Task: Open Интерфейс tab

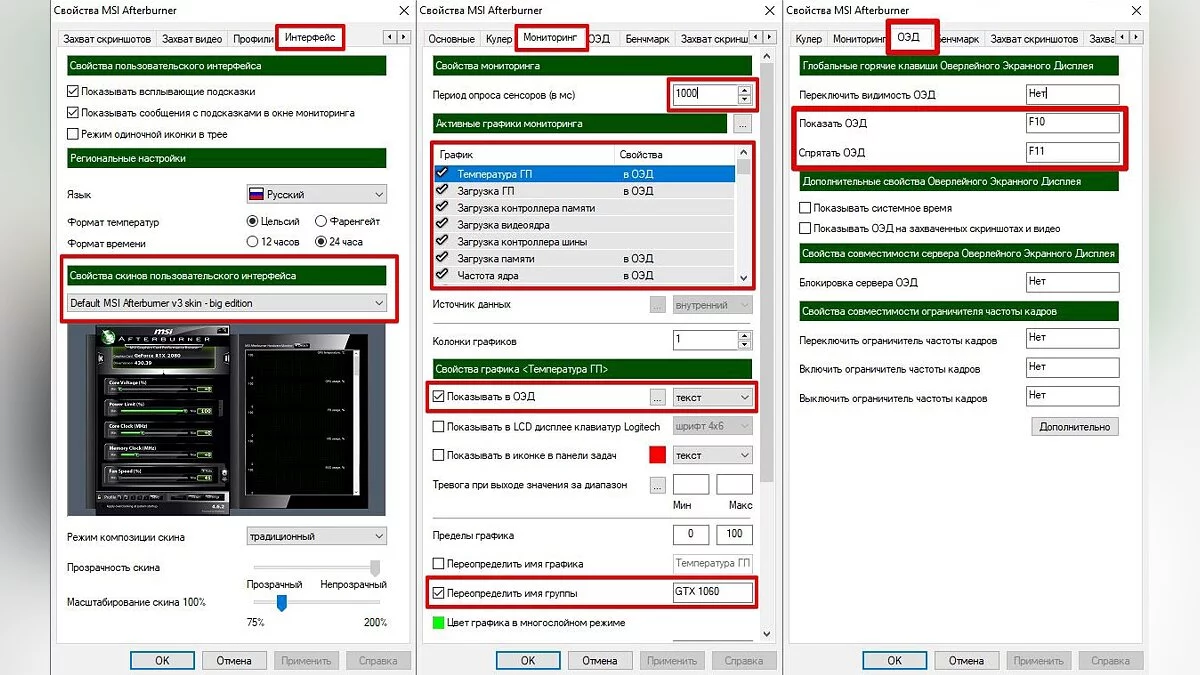Action: click(312, 38)
